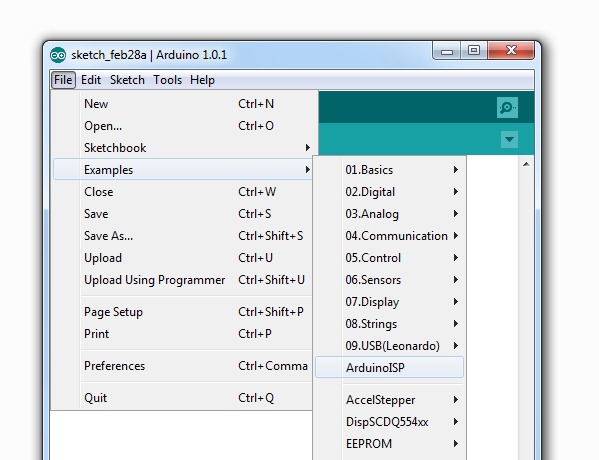The image size is (599, 460).
Task: Open the Help menu
Action: pos(202,80)
